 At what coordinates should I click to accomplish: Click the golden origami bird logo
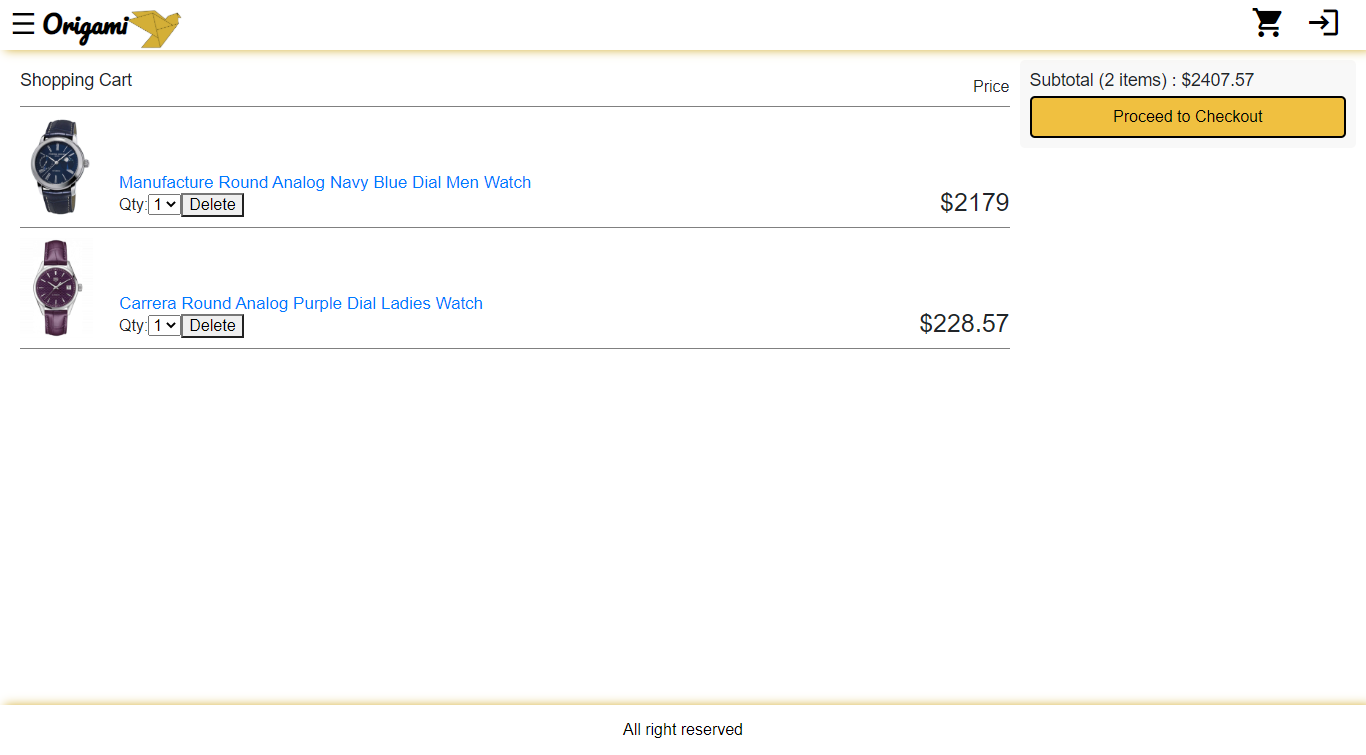157,28
